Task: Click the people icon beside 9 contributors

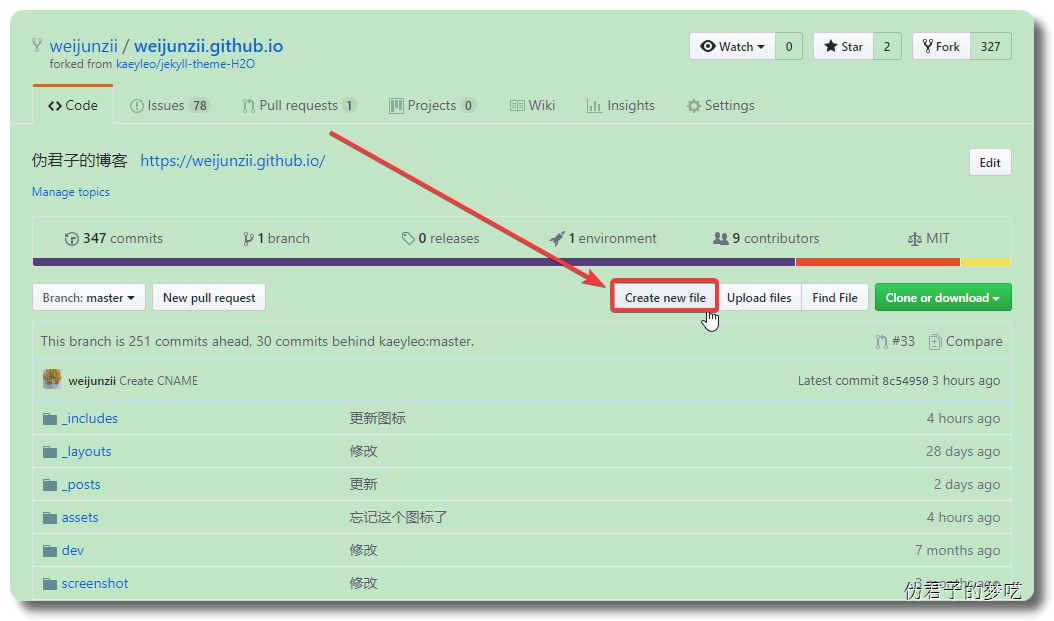Action: coord(721,239)
